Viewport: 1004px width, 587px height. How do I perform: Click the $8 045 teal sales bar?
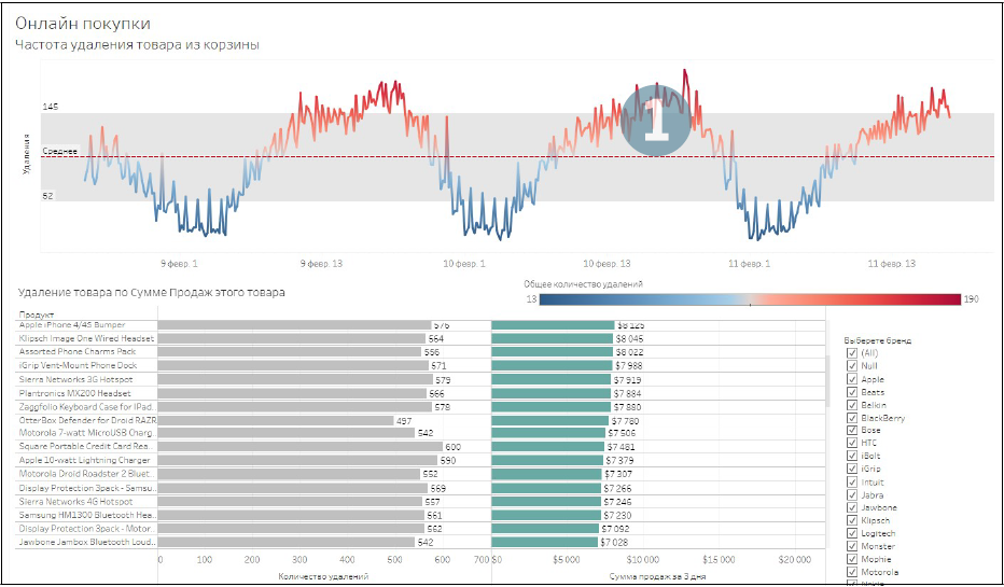(x=552, y=339)
